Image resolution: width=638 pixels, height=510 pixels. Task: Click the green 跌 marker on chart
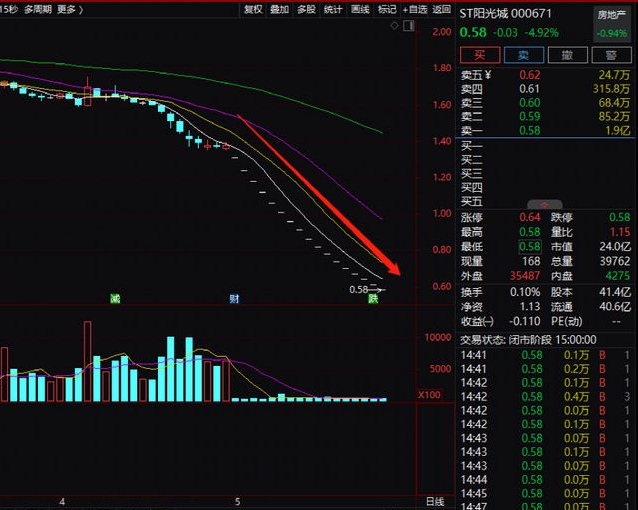point(373,299)
